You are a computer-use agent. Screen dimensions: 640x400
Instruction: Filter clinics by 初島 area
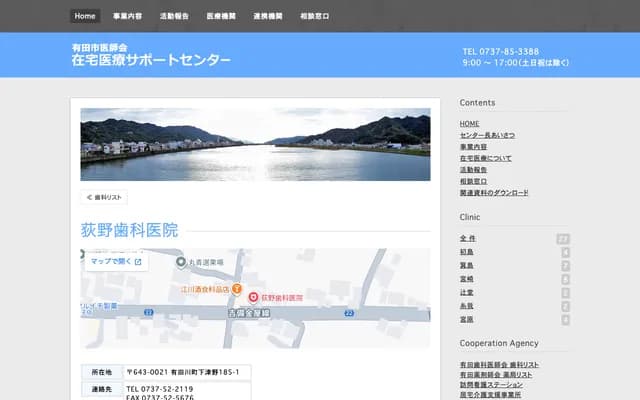(x=467, y=252)
